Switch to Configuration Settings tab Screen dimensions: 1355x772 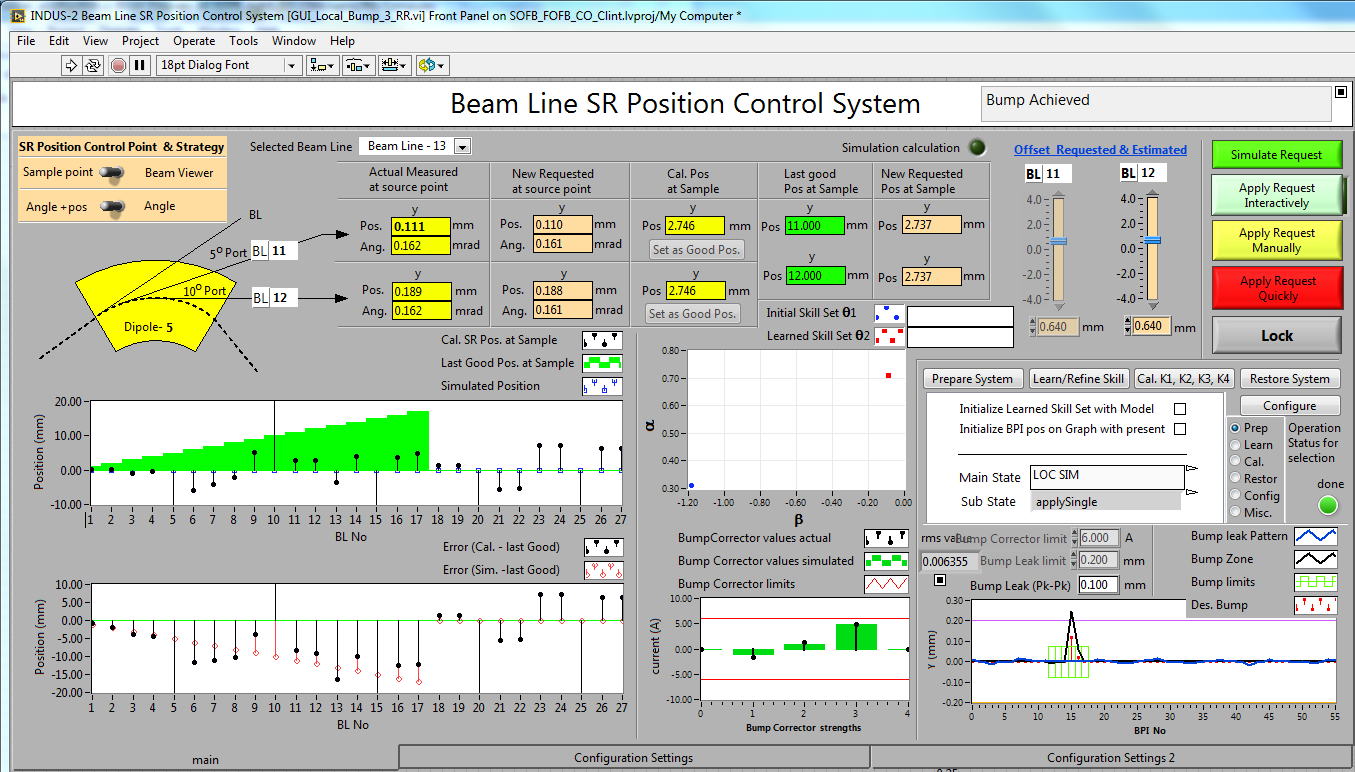tap(634, 758)
